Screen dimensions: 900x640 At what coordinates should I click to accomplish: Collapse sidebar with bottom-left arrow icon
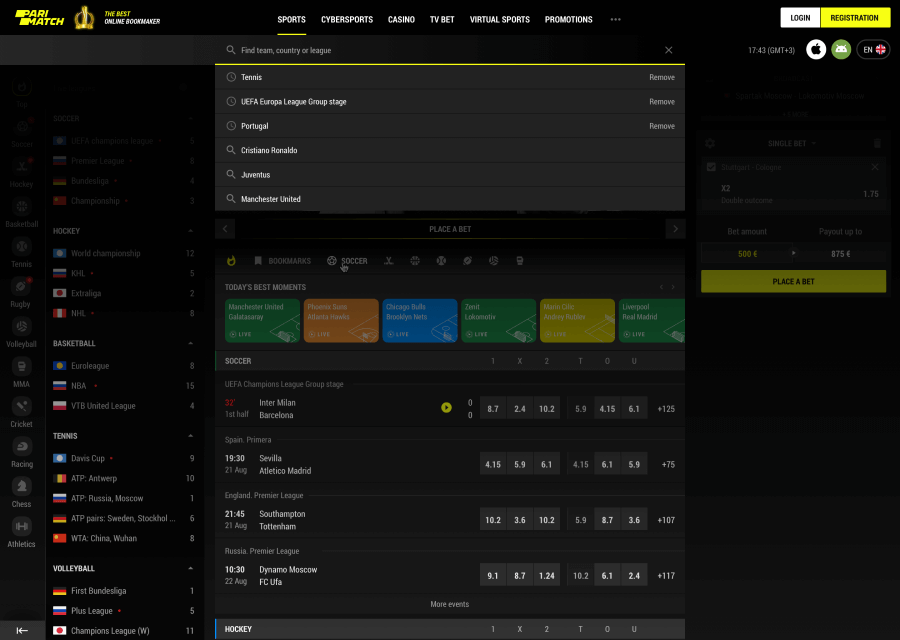coord(22,630)
